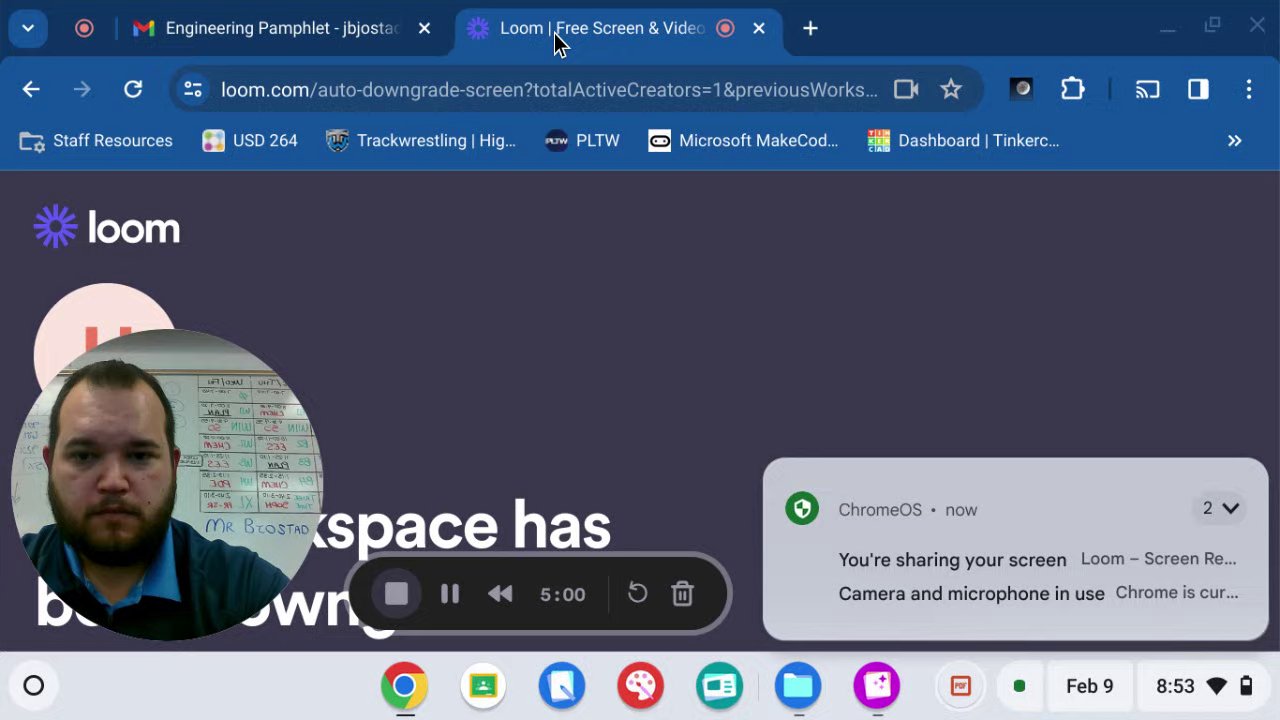Screen dimensions: 1280x720
Task: Click the dark round extension icon
Action: 1021,90
